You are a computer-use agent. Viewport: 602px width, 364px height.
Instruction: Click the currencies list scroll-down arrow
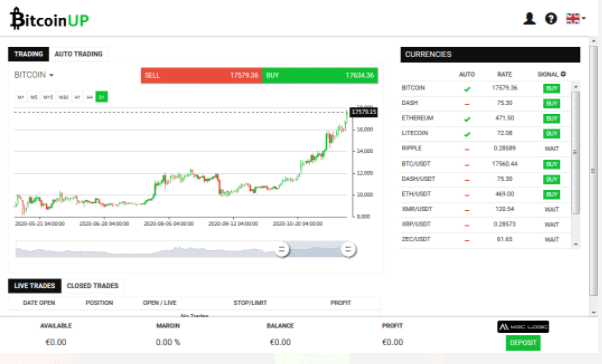tap(575, 244)
